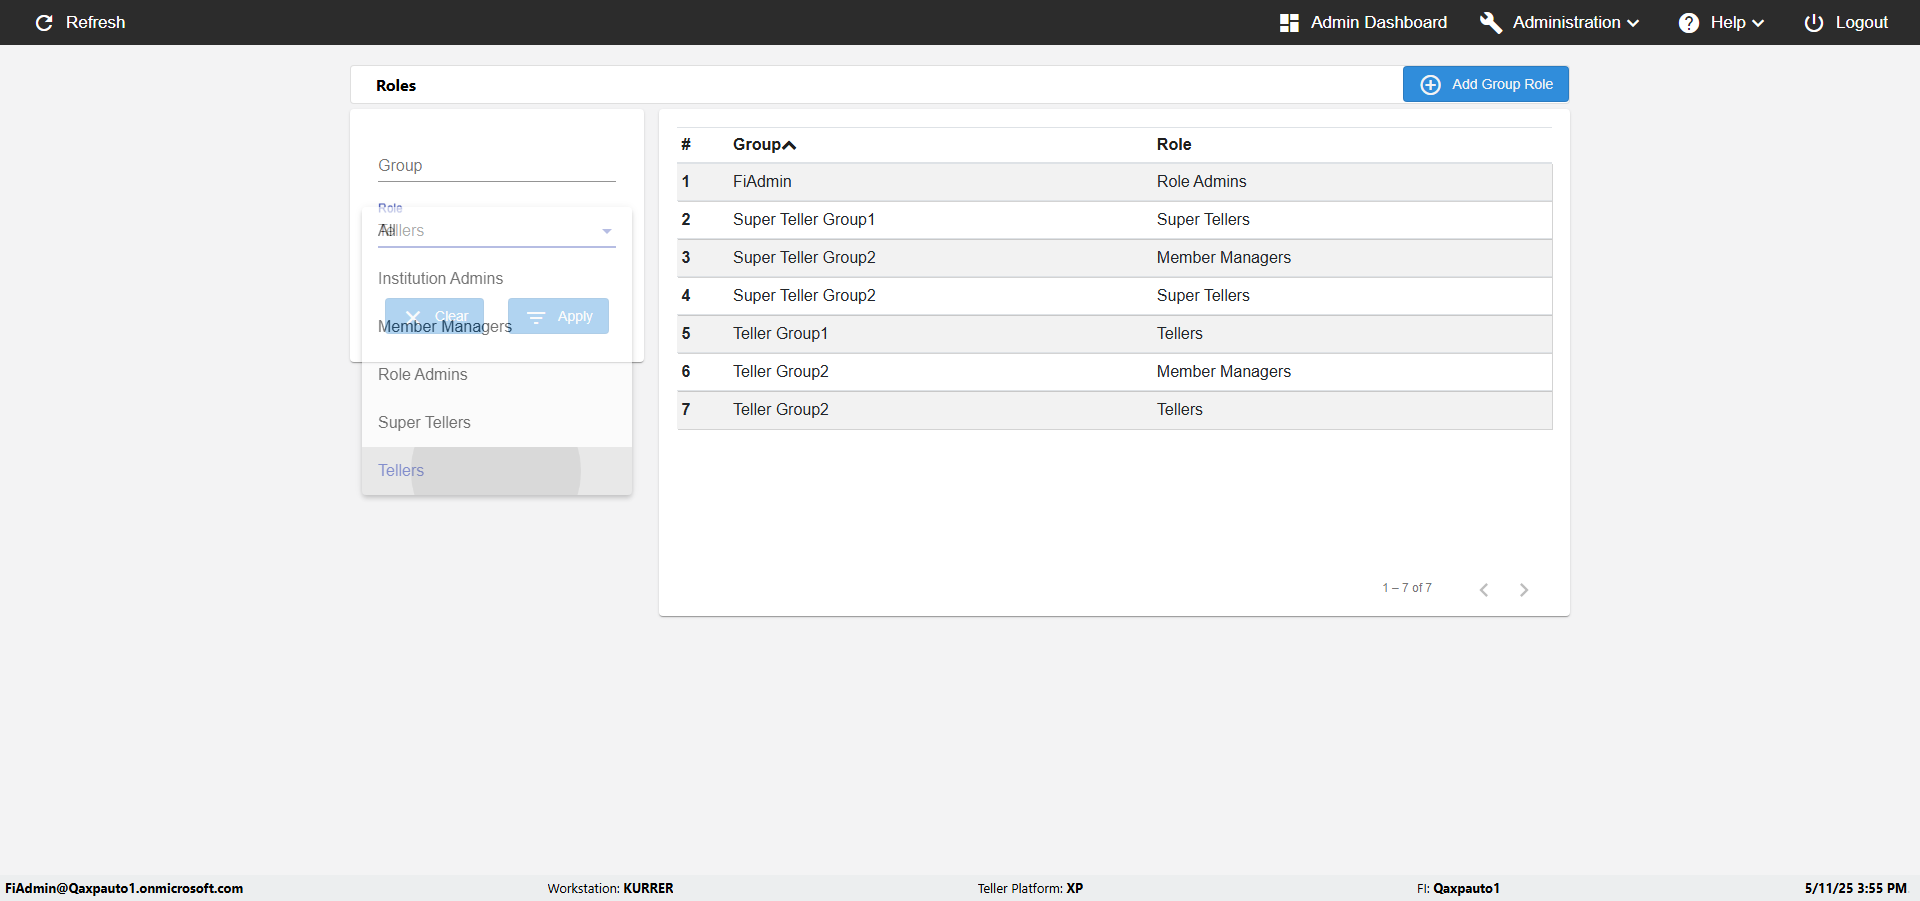This screenshot has width=1920, height=901.
Task: Choose Role Admins from Role list
Action: point(497,374)
